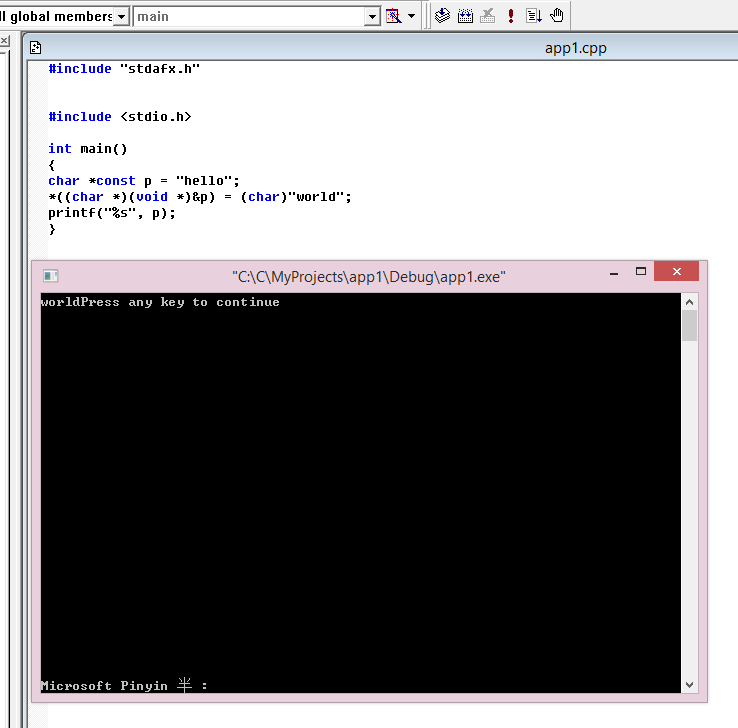Click the console scrollbar up arrow

[x=690, y=302]
